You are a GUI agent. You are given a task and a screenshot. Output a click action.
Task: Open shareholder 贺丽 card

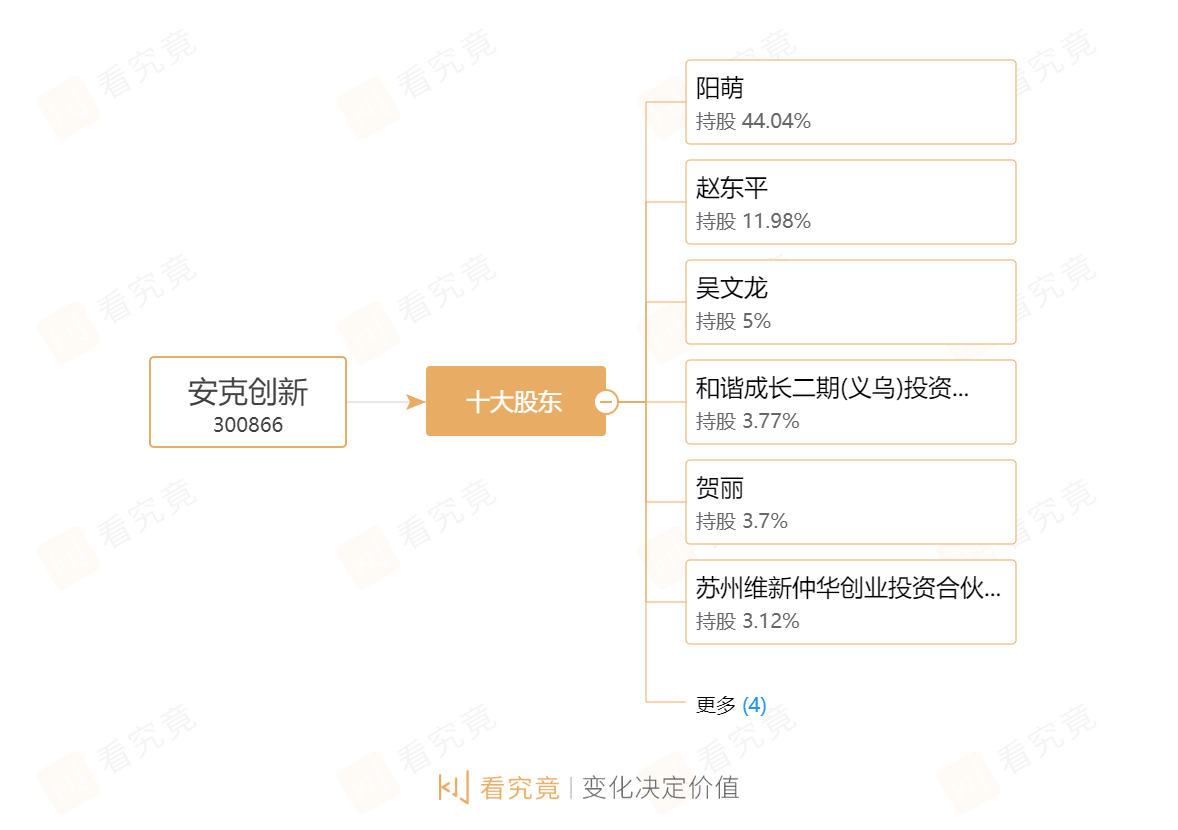point(850,502)
